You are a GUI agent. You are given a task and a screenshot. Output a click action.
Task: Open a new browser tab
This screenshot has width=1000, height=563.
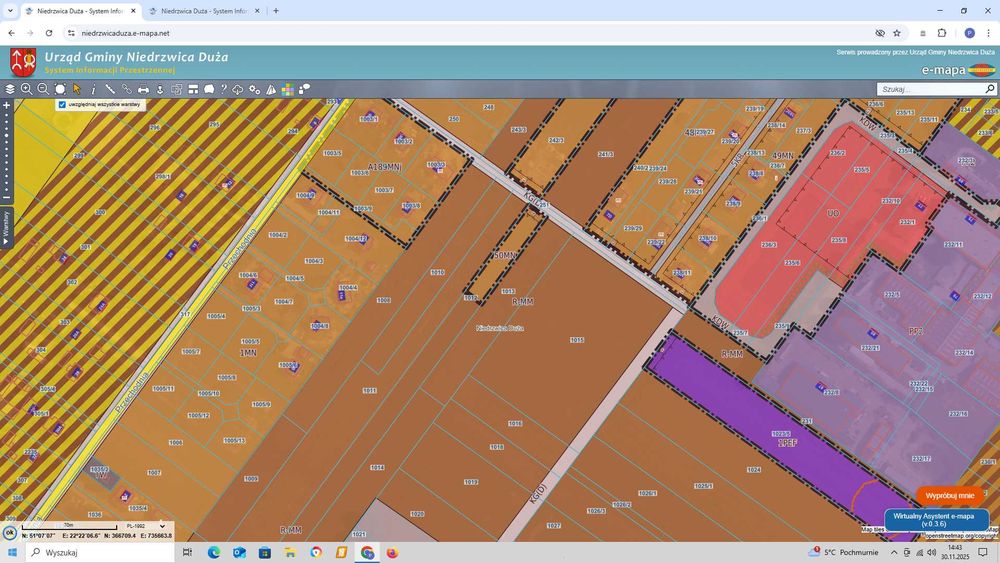[x=276, y=11]
